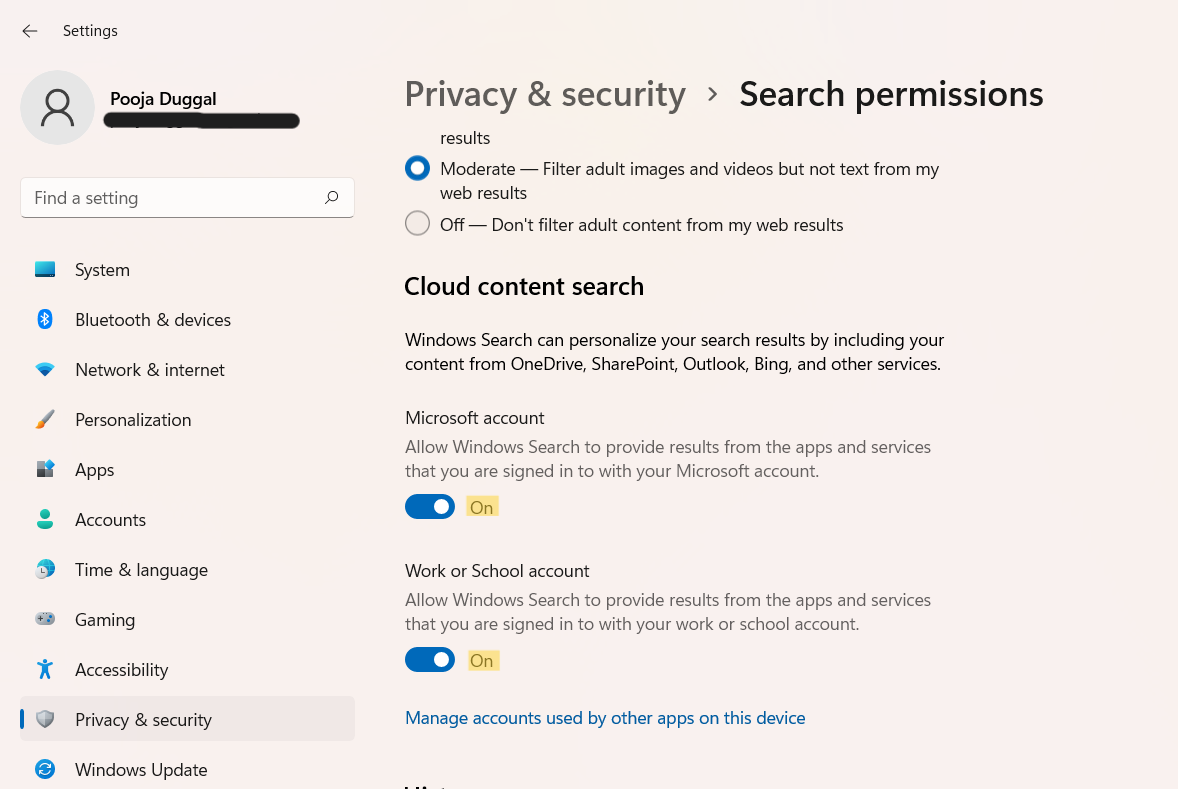Screen dimensions: 1178x789
Task: Click the Accessibility figure icon
Action: [45, 670]
